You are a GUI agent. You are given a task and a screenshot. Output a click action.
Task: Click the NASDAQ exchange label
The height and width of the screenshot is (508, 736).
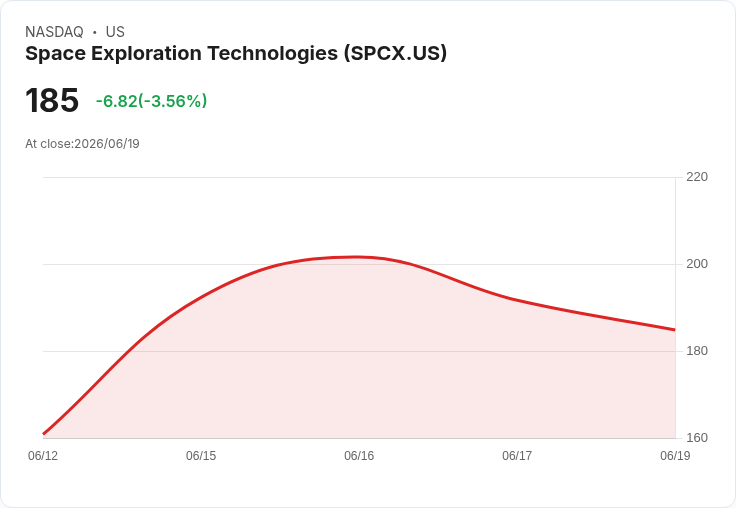click(x=54, y=32)
